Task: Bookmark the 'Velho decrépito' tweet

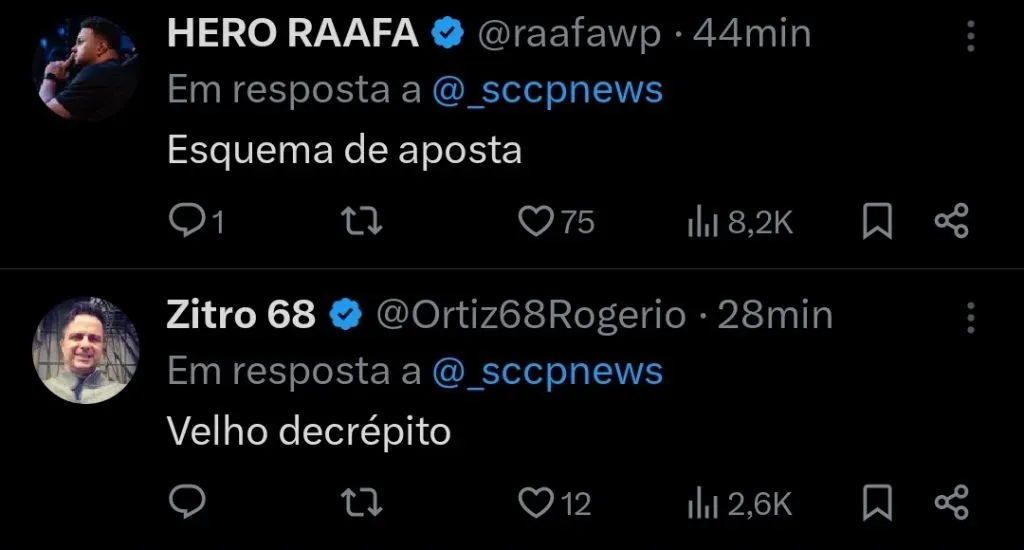Action: (x=877, y=503)
